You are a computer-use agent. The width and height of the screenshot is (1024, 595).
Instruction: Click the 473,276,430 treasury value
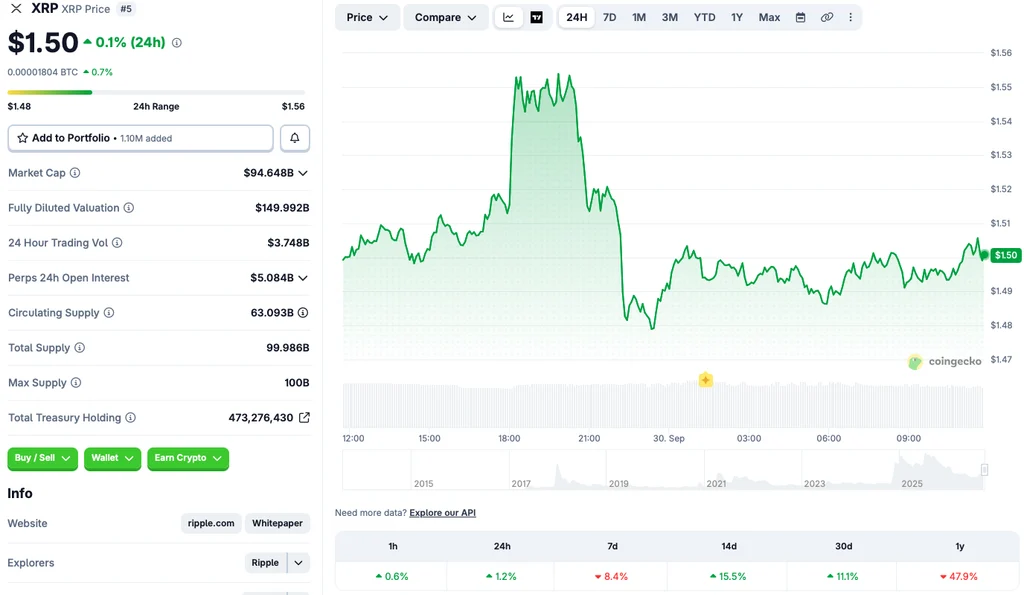click(x=261, y=417)
